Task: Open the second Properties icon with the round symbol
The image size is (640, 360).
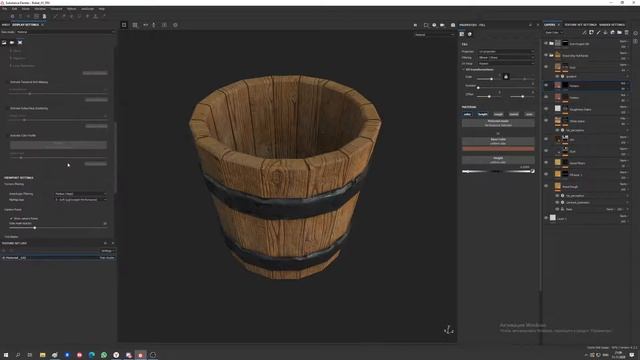Action: point(470,34)
